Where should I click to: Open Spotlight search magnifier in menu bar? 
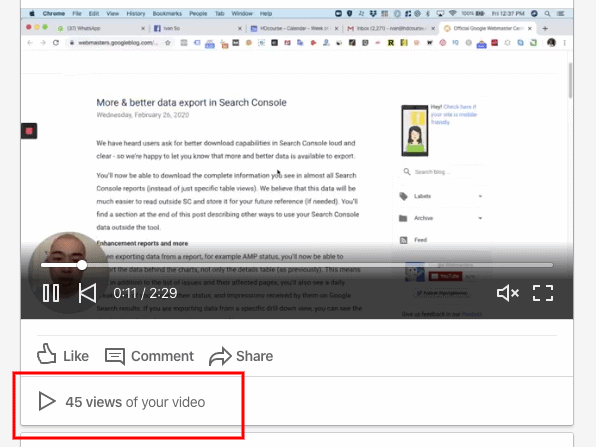click(547, 14)
